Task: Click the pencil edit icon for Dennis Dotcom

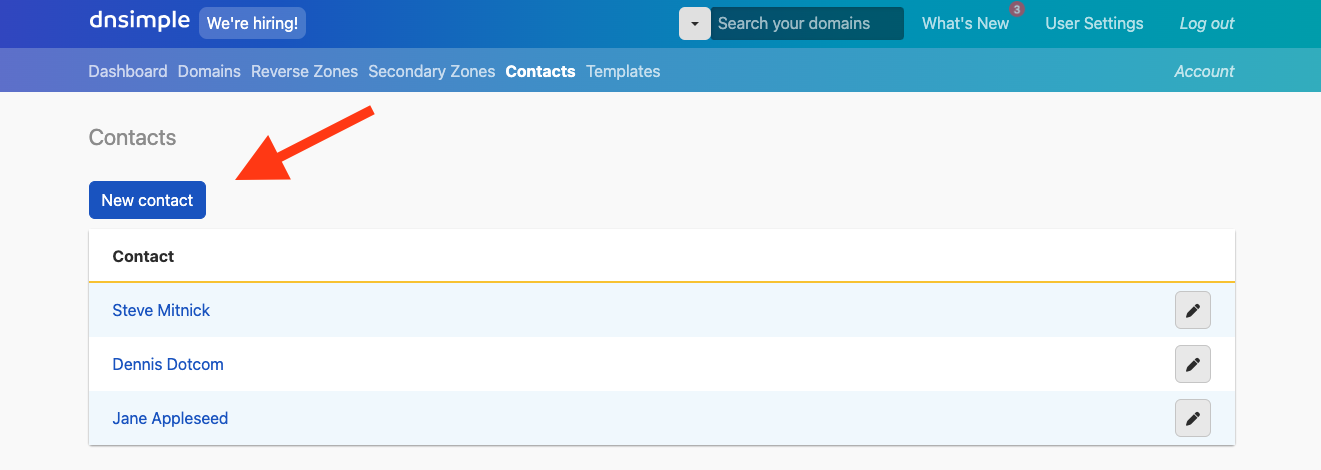Action: pyautogui.click(x=1192, y=365)
